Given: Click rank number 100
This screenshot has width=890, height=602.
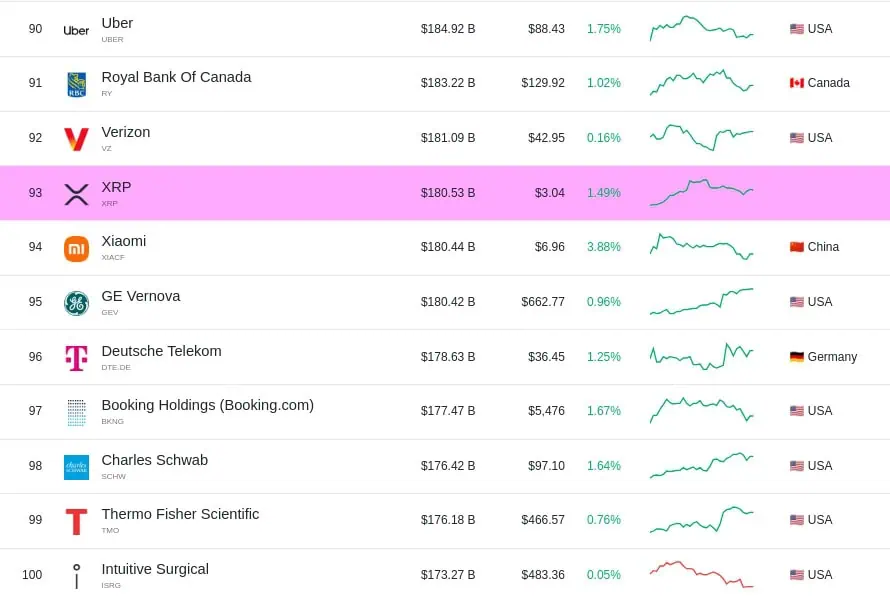Looking at the screenshot, I should [32, 575].
